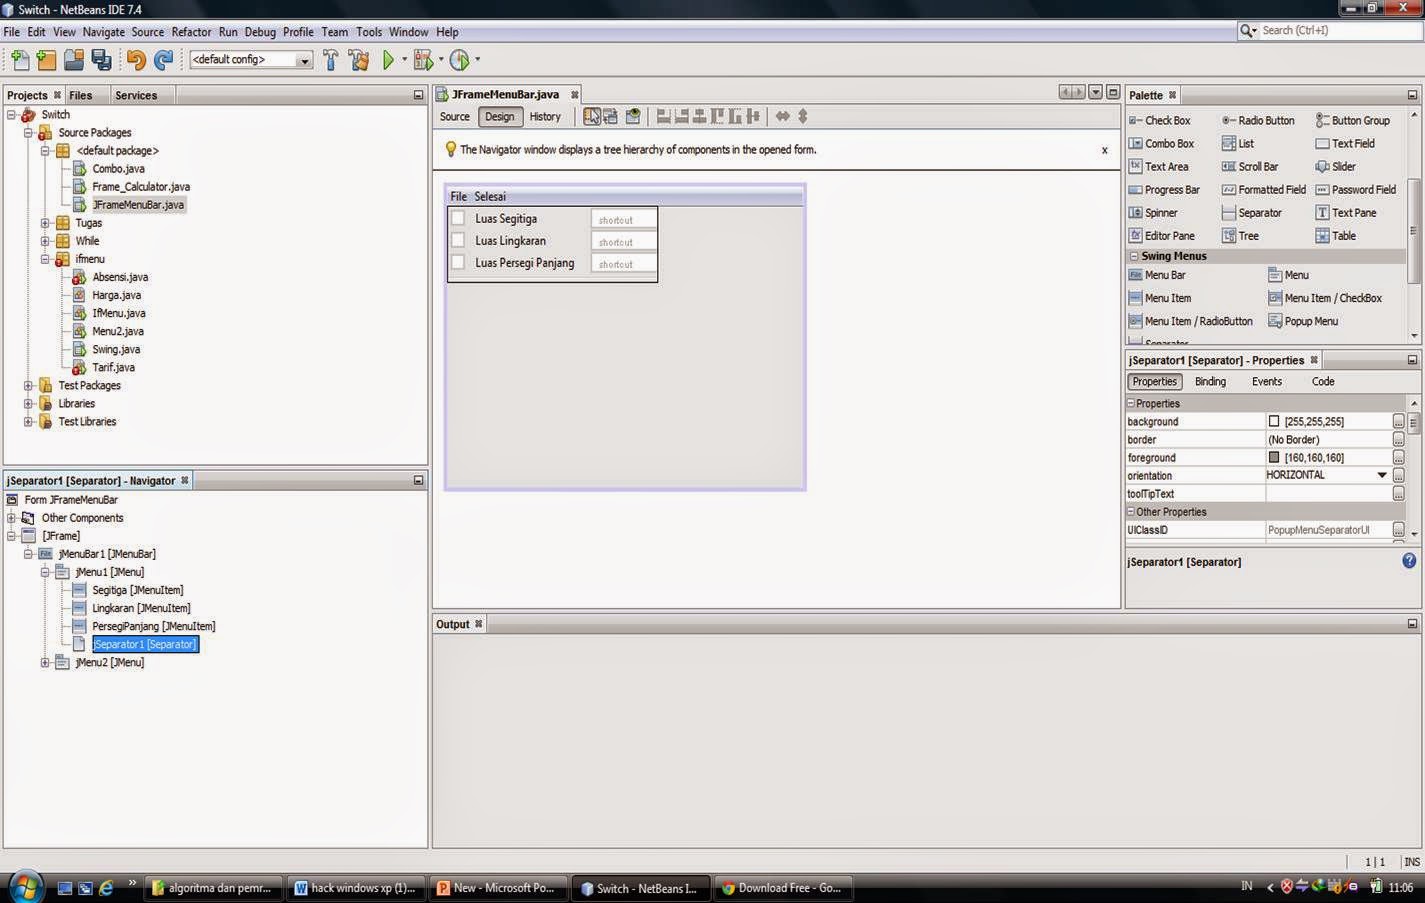Switch to the Files tab
This screenshot has height=903, width=1425.
tap(81, 95)
